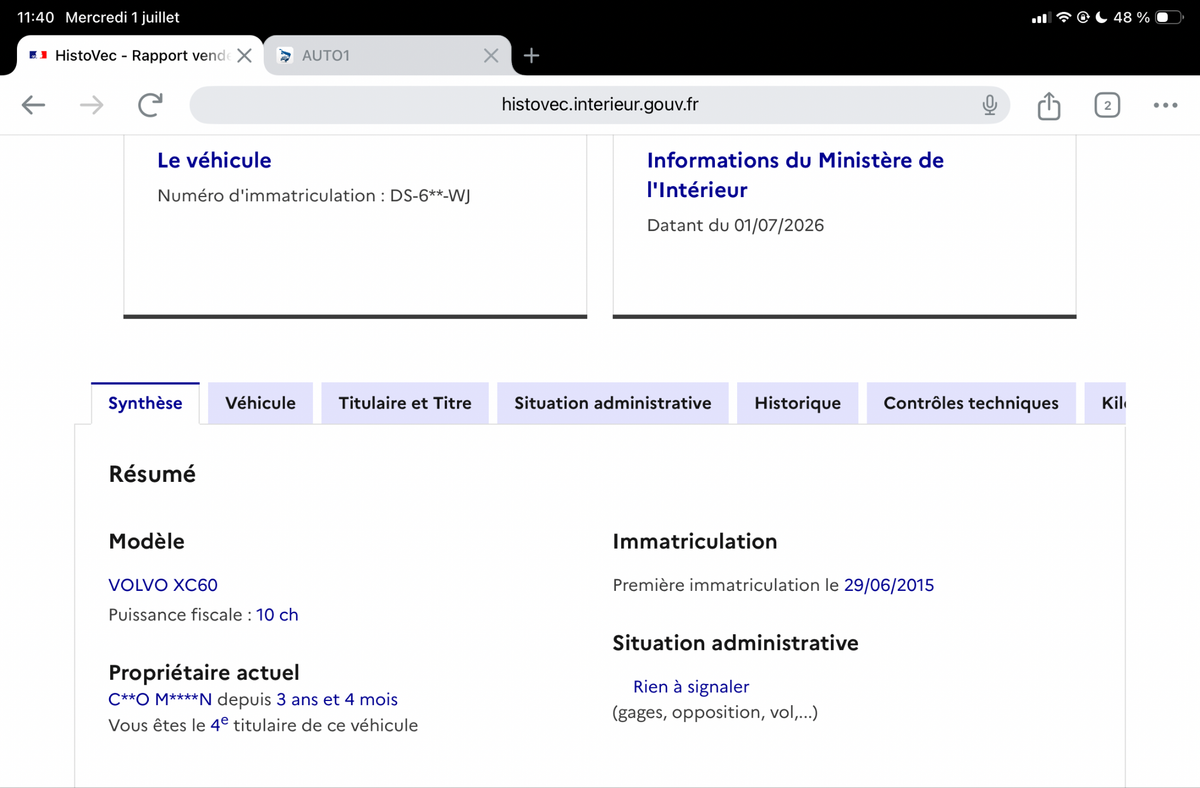
Task: Select the Synthèse tab
Action: 145,403
